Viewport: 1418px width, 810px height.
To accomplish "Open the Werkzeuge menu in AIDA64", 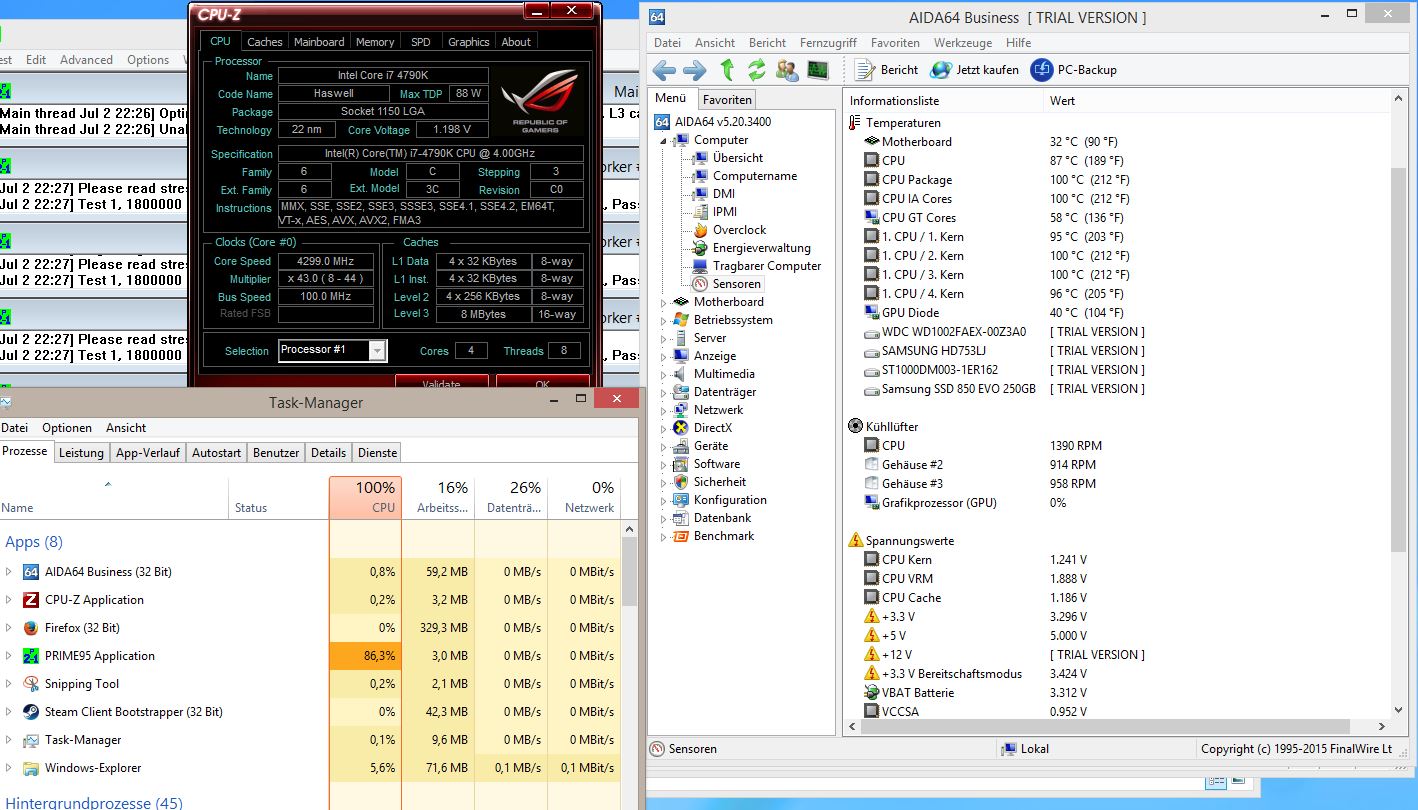I will [963, 43].
